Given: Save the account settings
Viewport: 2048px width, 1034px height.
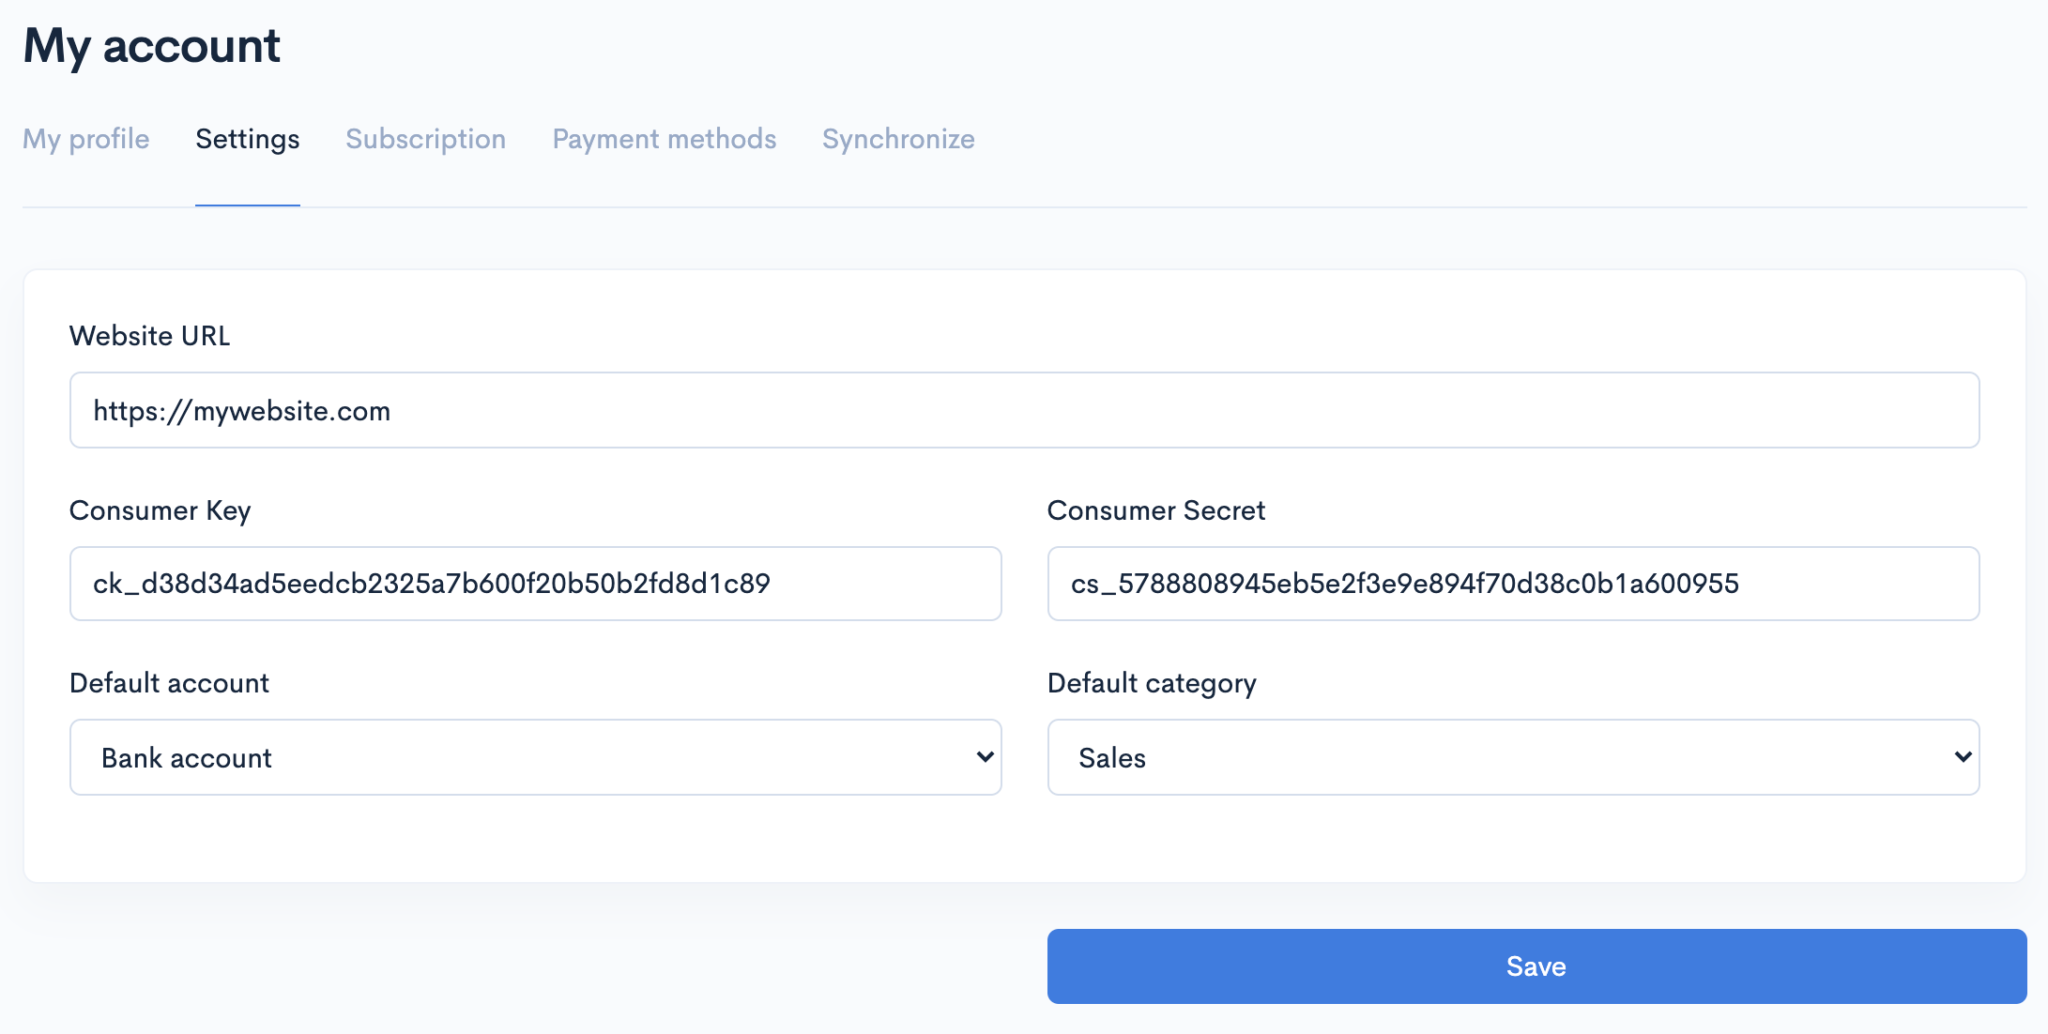Looking at the screenshot, I should pyautogui.click(x=1536, y=966).
